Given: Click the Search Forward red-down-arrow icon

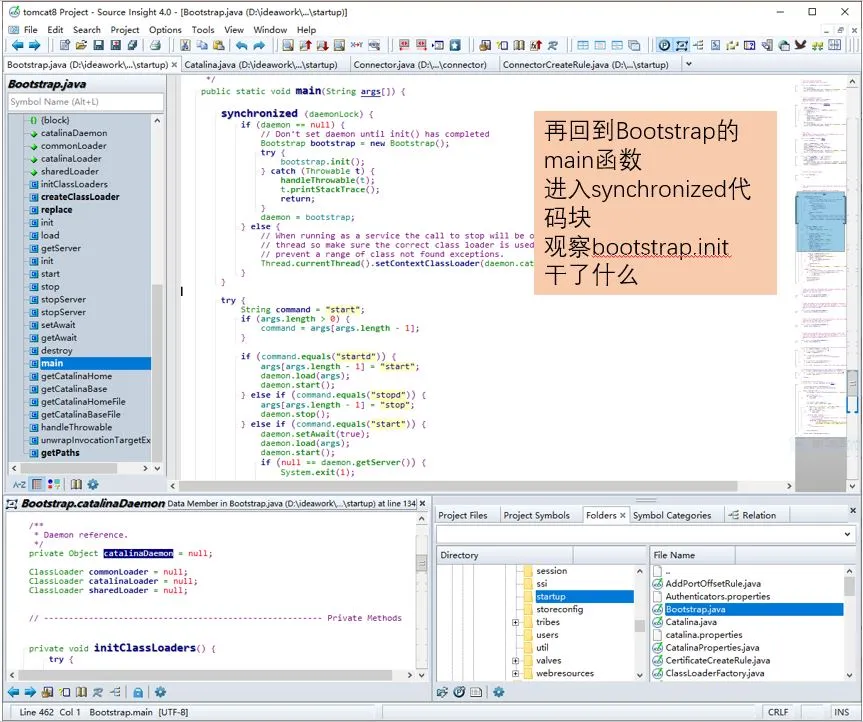Looking at the screenshot, I should tap(323, 45).
